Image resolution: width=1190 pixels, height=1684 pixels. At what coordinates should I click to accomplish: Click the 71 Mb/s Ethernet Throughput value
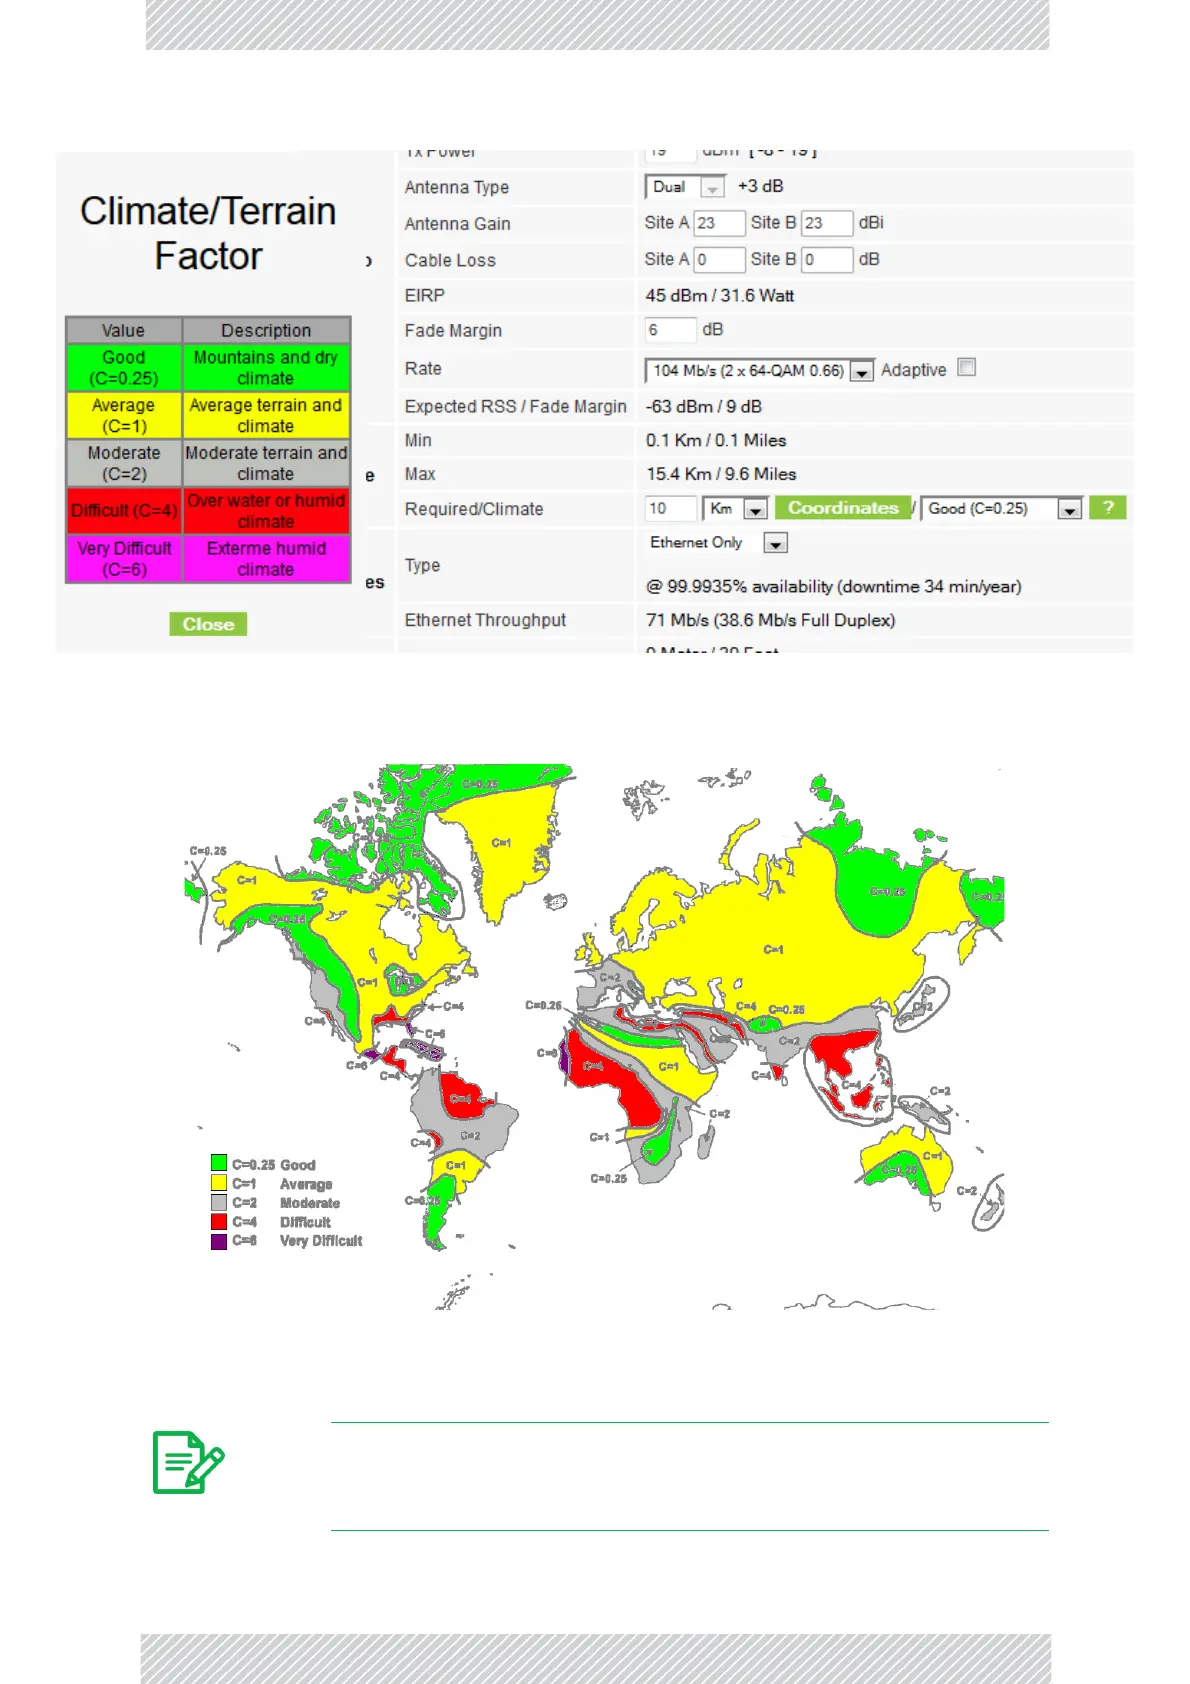[x=770, y=621]
